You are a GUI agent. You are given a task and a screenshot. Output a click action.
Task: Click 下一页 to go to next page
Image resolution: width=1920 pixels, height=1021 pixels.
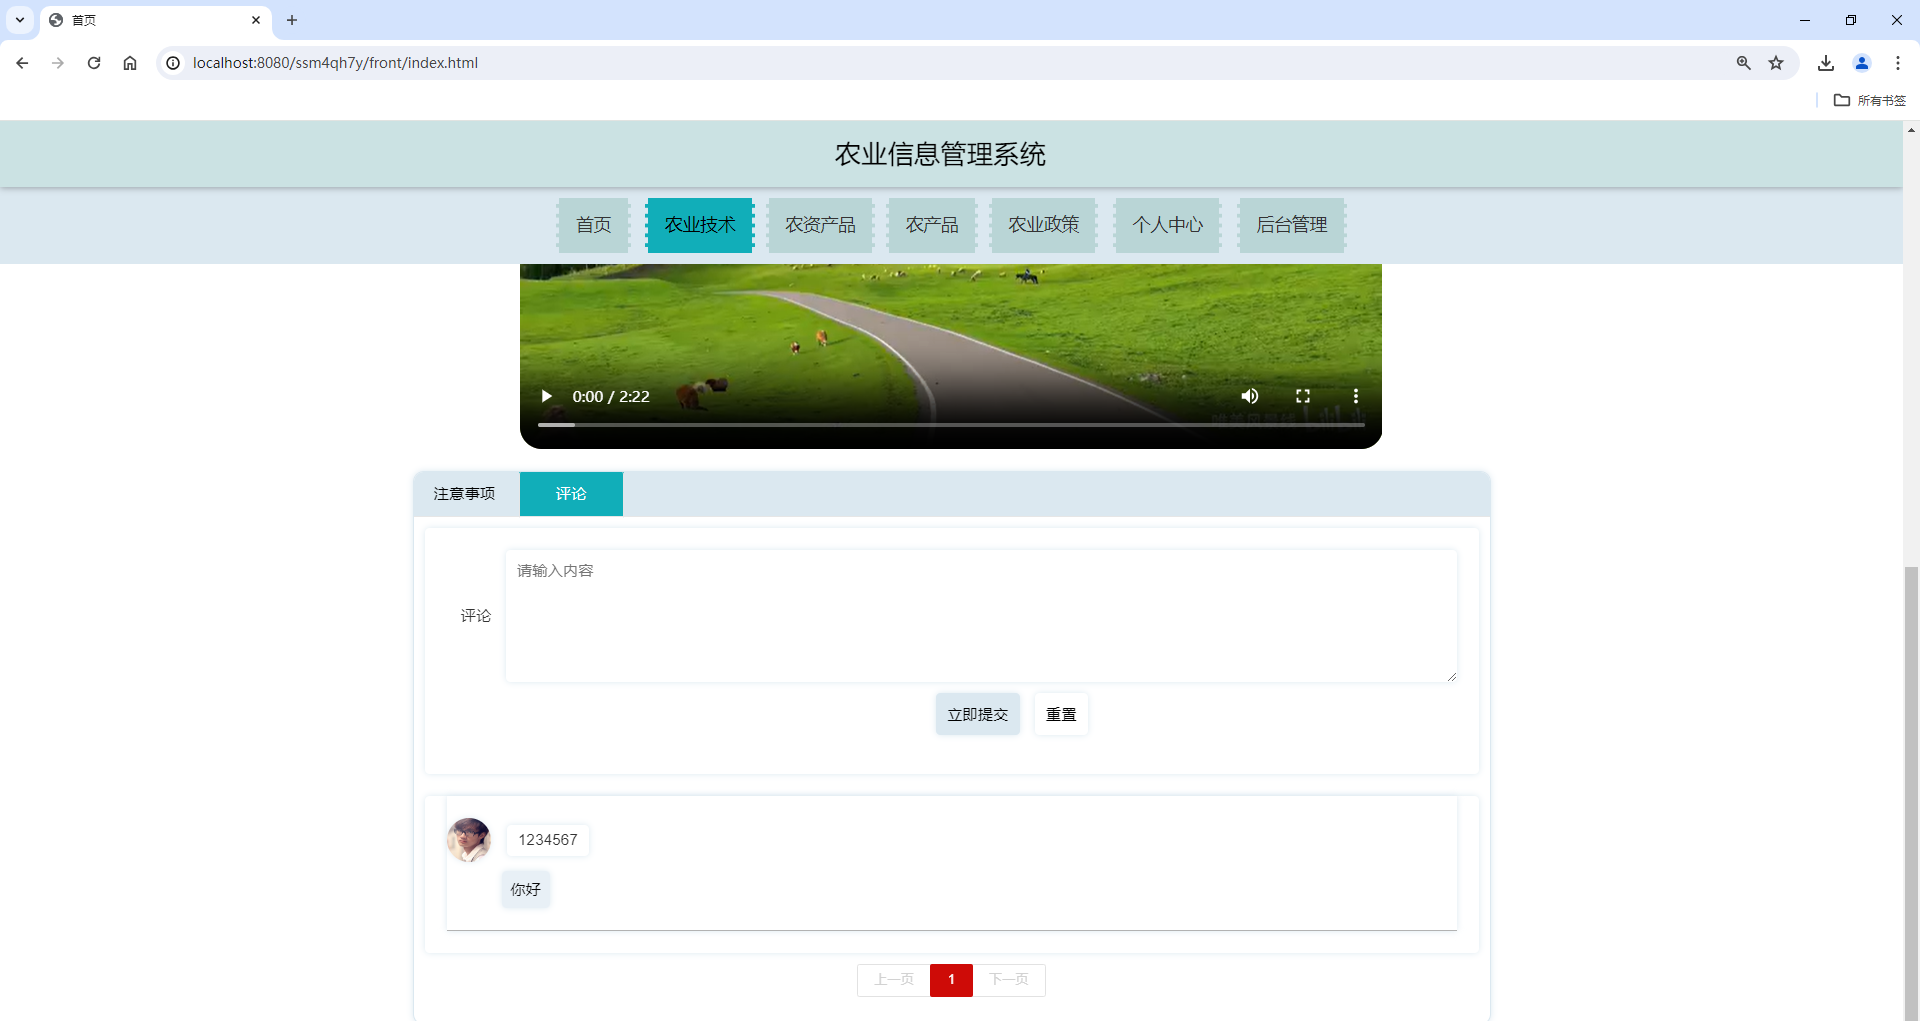1010,980
